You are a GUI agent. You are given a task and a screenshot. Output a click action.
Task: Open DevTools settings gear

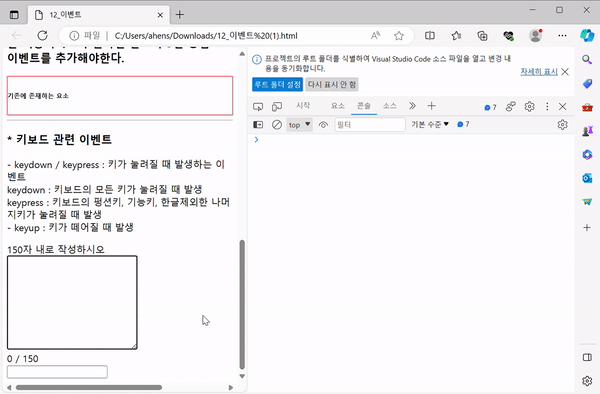(x=529, y=106)
